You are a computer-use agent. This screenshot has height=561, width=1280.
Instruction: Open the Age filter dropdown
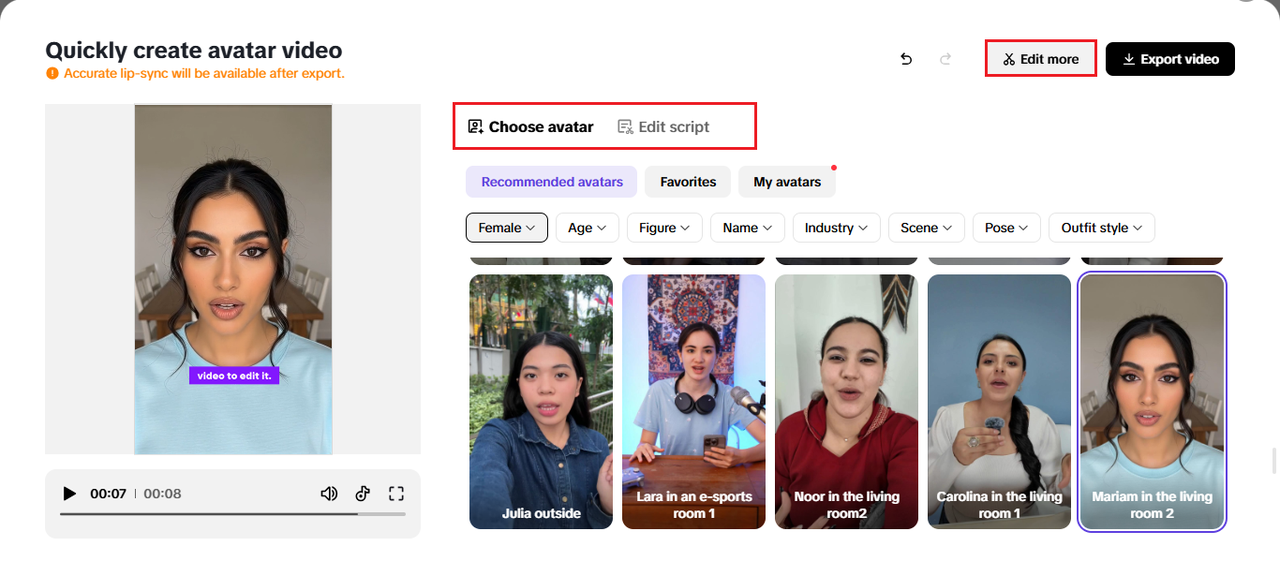point(587,228)
